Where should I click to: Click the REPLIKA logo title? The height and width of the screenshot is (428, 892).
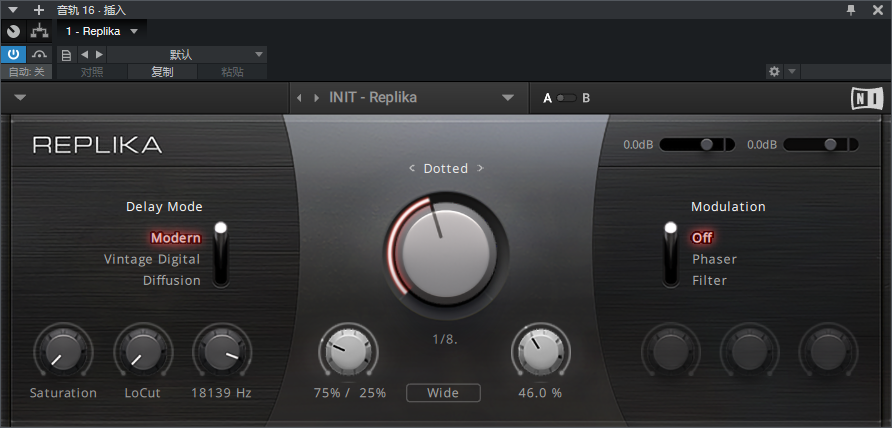[97, 145]
